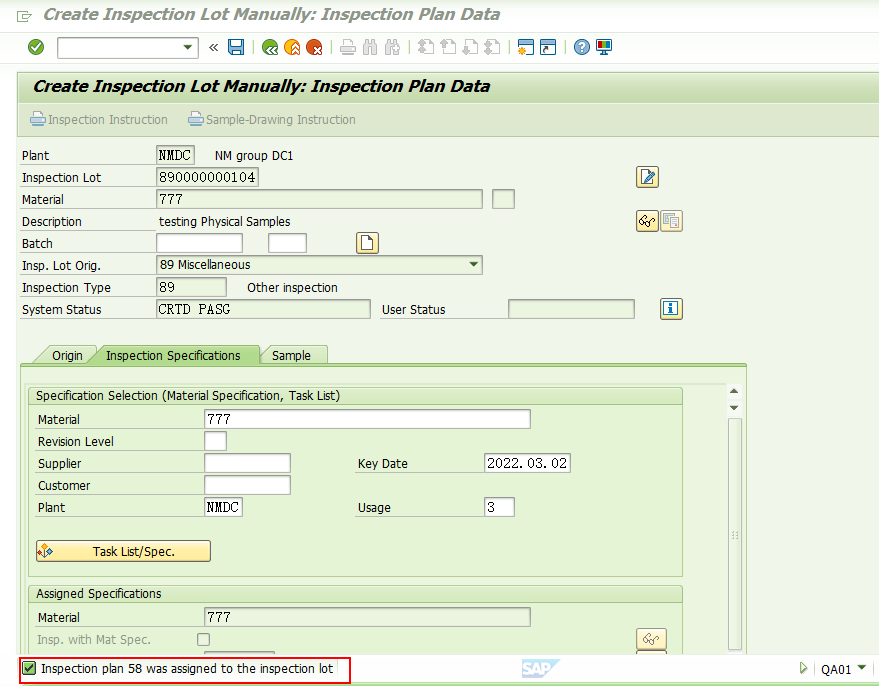Click the User Status field
This screenshot has width=879, height=686.
pos(571,309)
